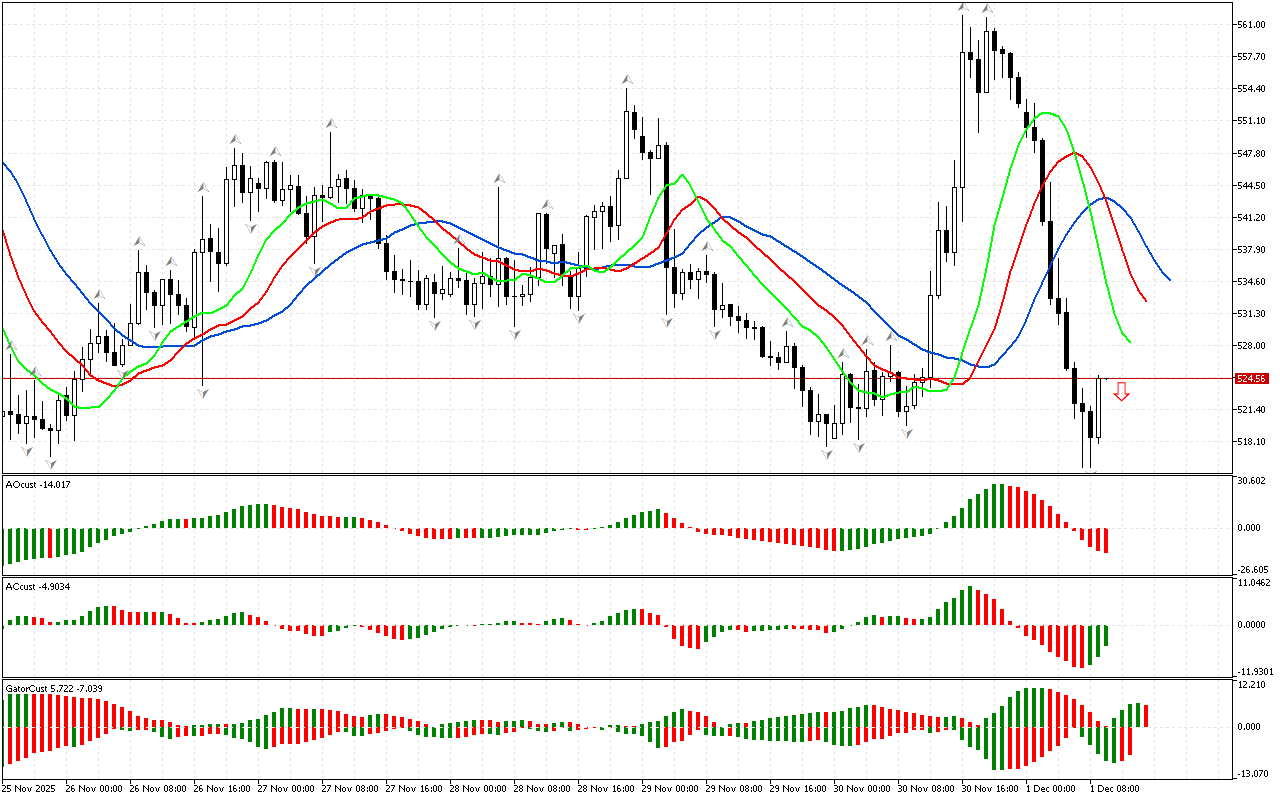Click the 30.602 AO scale value
The image size is (1280, 800).
coord(1252,481)
